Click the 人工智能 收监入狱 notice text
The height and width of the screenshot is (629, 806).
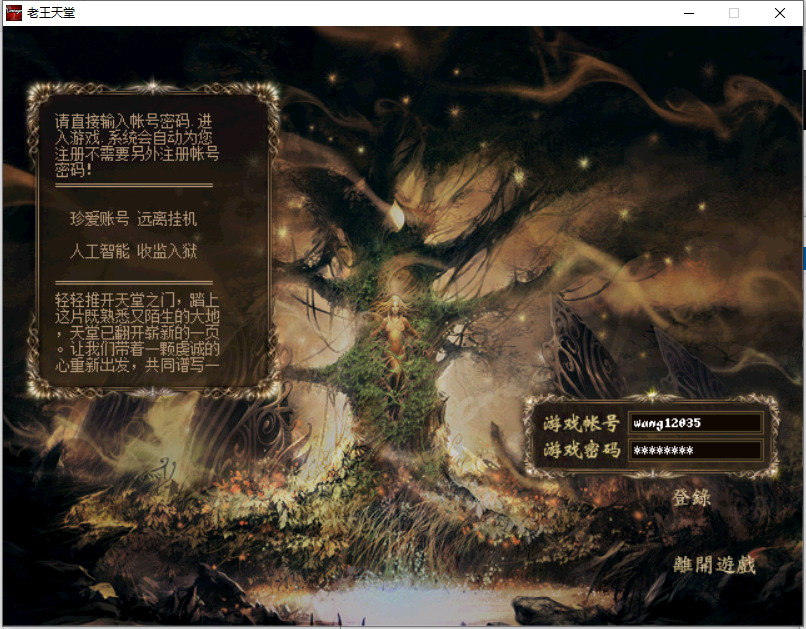point(133,251)
